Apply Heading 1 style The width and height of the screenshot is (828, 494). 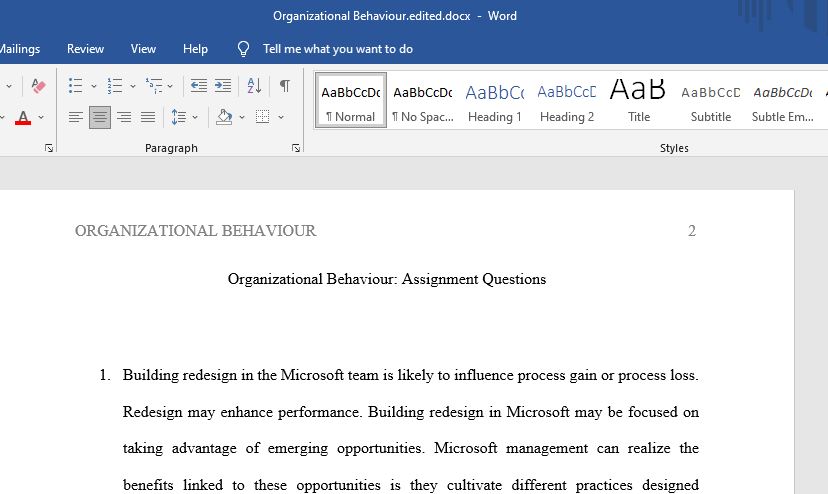[495, 100]
